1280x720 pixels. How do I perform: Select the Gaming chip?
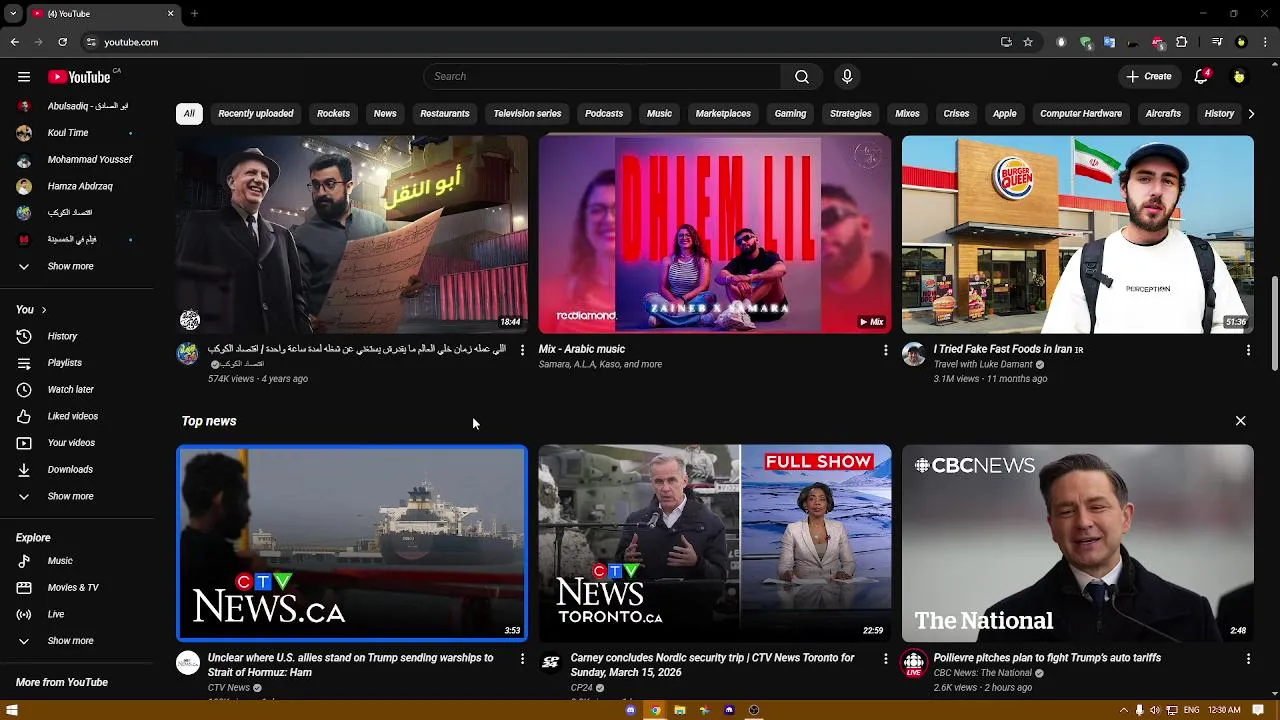click(x=790, y=113)
